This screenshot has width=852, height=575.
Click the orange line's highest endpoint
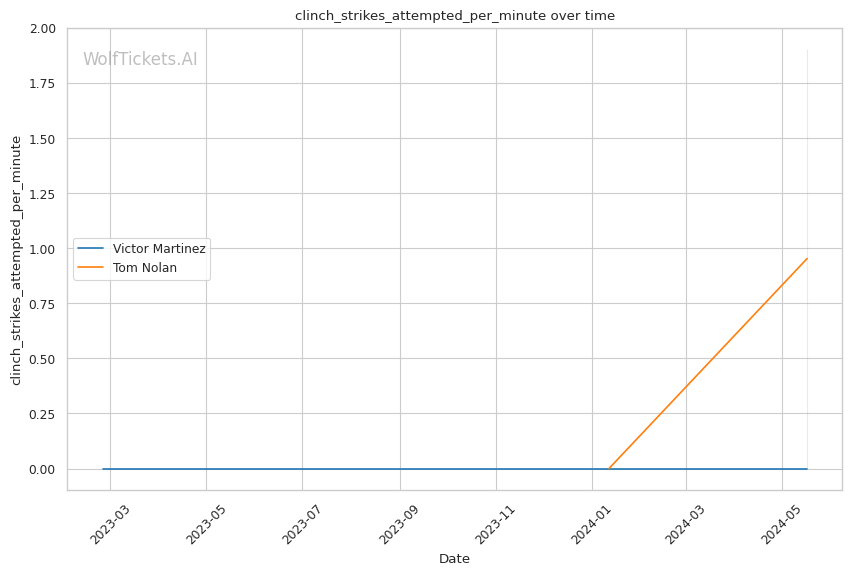(807, 258)
